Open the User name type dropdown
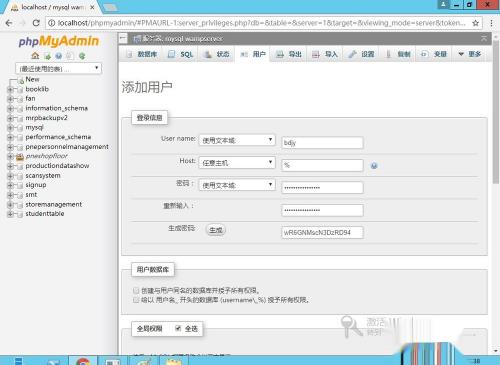Screen dimensions: 500x365 point(237,140)
